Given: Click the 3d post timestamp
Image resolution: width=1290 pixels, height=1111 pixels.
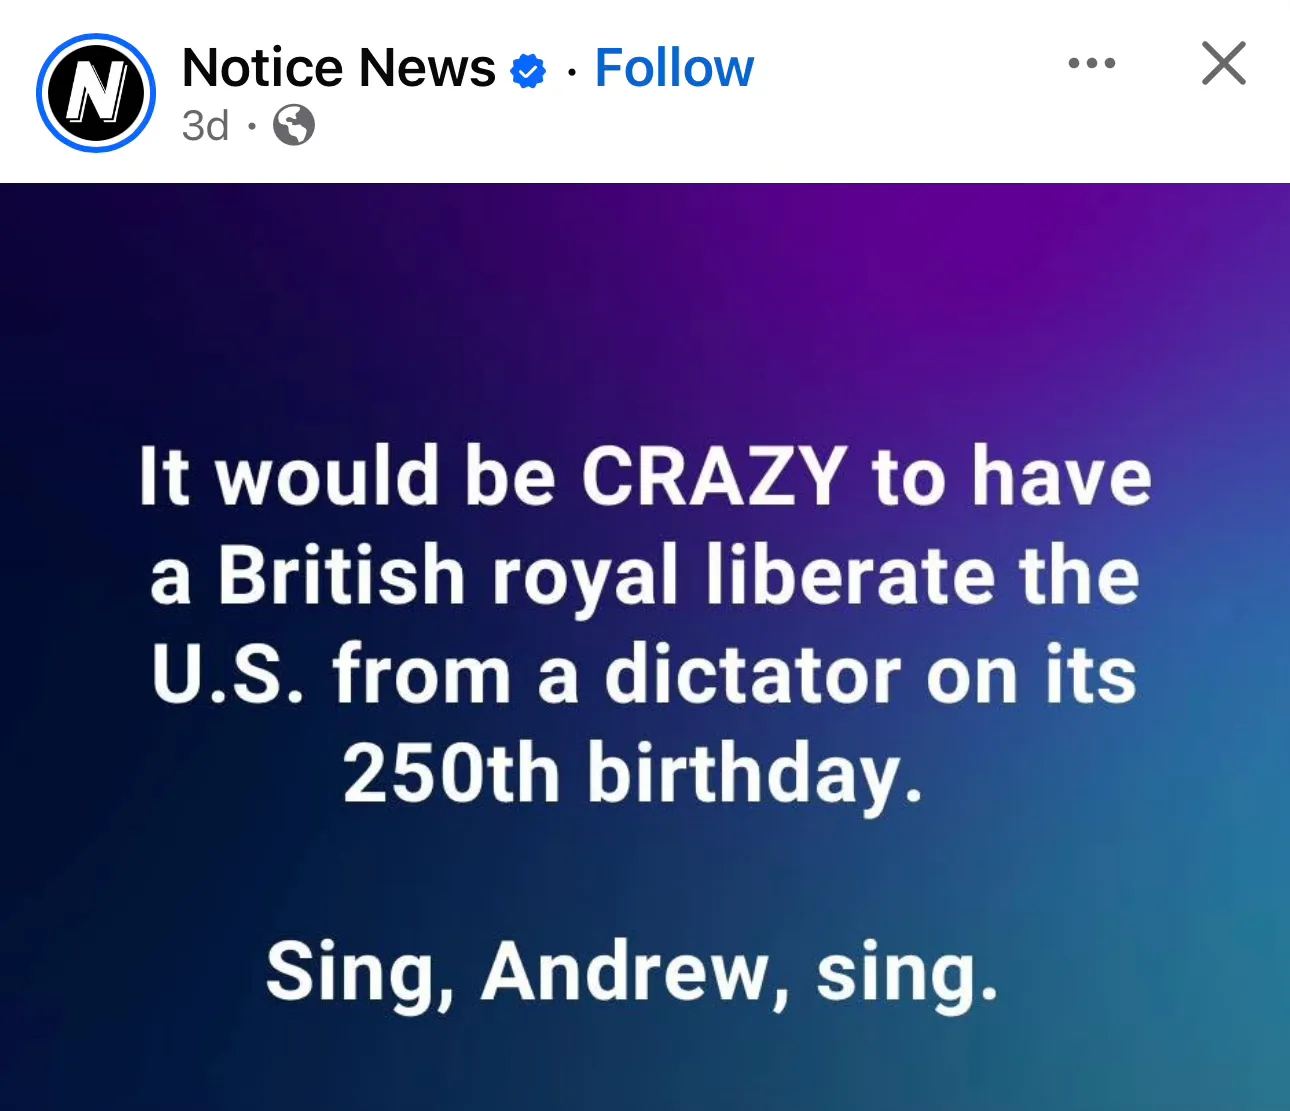Looking at the screenshot, I should tap(205, 126).
